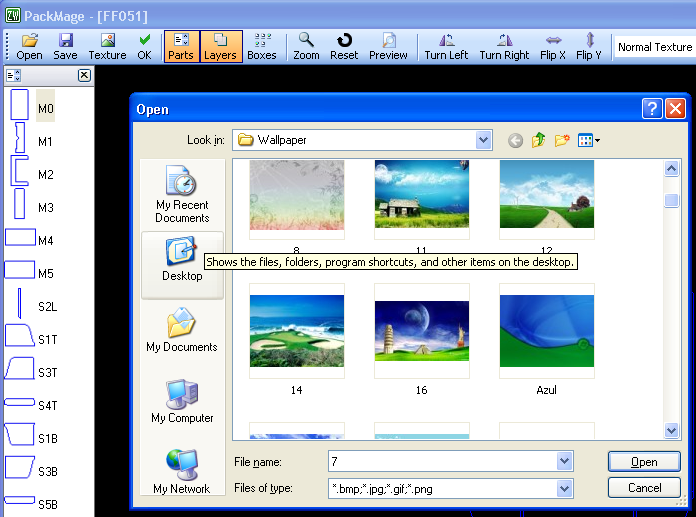The width and height of the screenshot is (696, 517).
Task: Create a new folder icon
Action: coord(562,140)
